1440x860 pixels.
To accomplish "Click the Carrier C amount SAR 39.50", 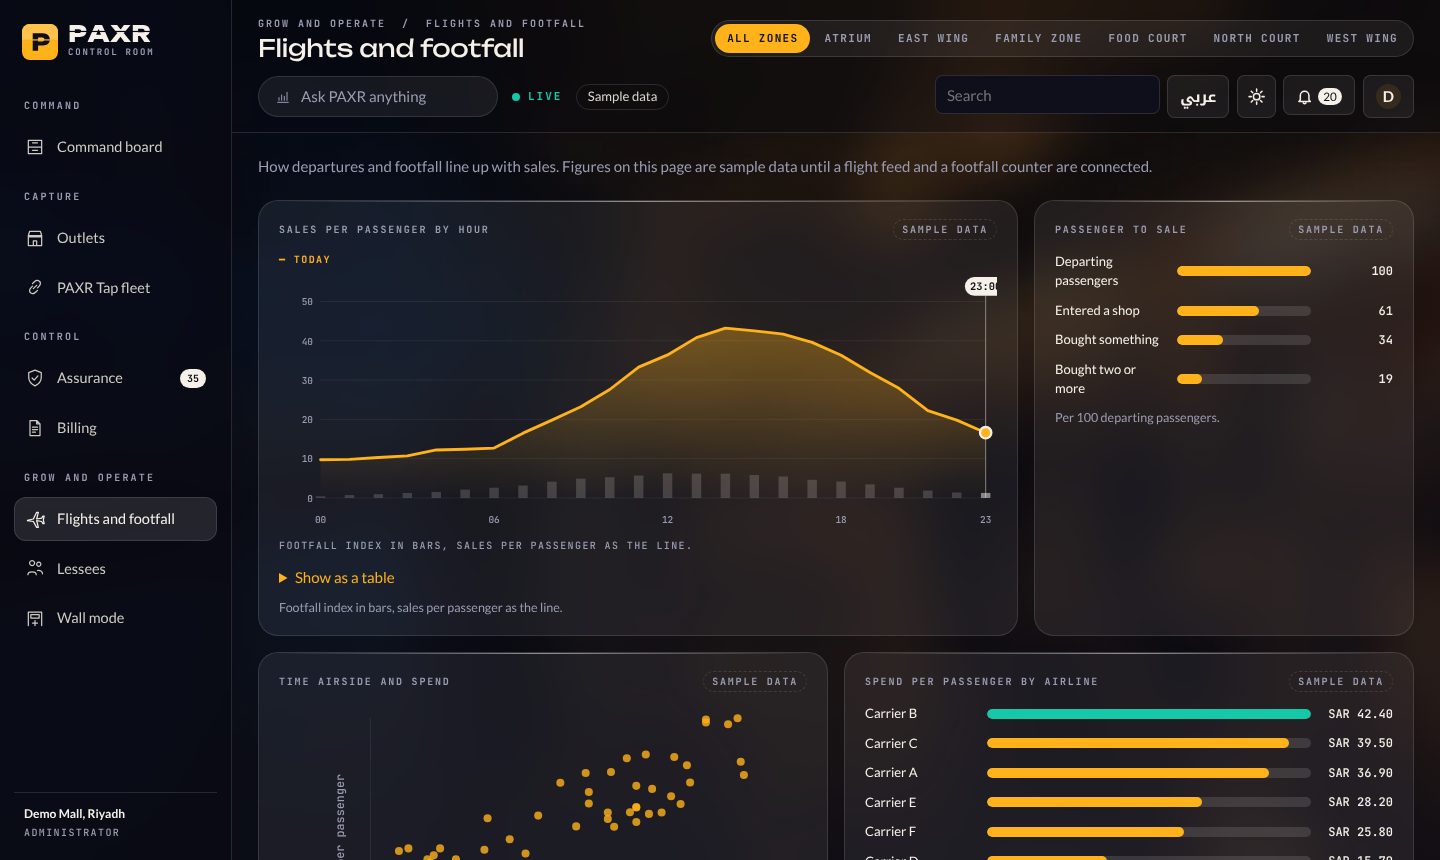I will [x=1360, y=743].
